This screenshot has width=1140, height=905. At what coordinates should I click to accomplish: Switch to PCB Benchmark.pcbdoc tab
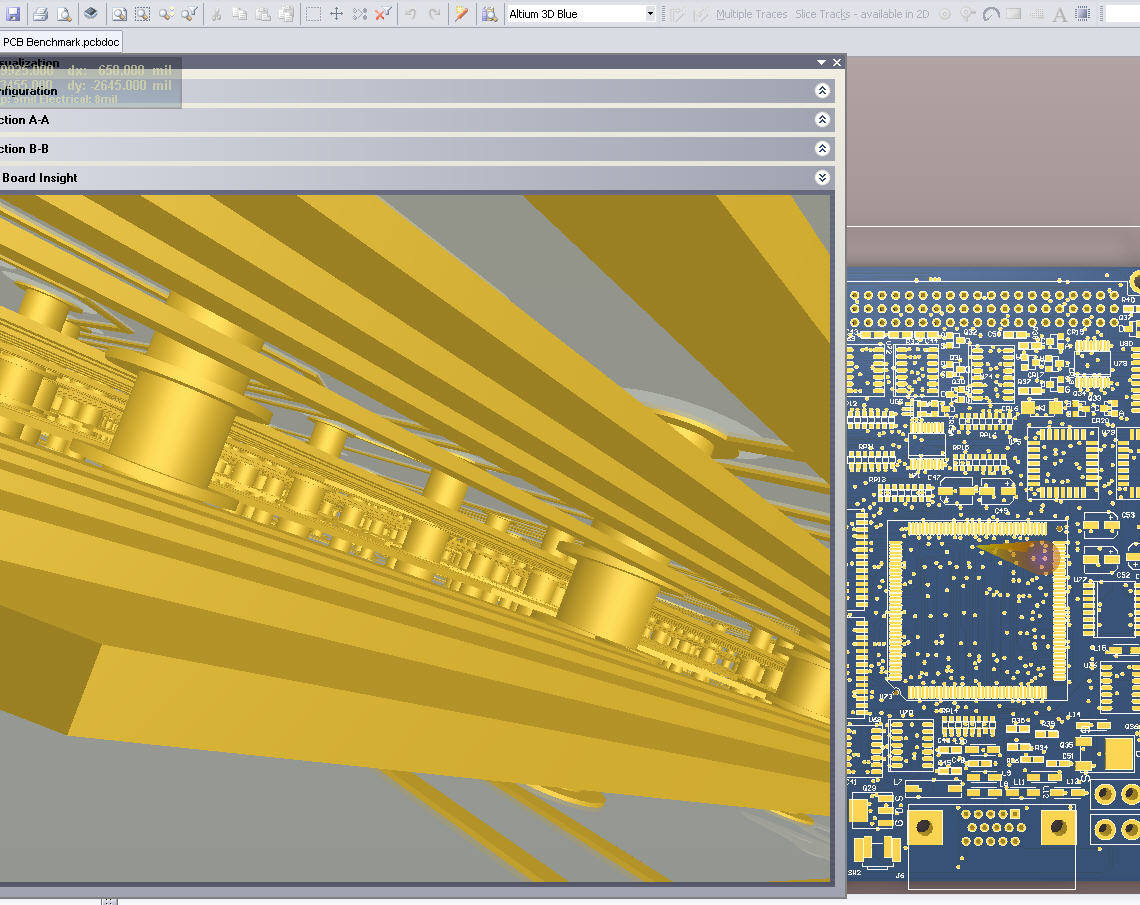pyautogui.click(x=61, y=42)
